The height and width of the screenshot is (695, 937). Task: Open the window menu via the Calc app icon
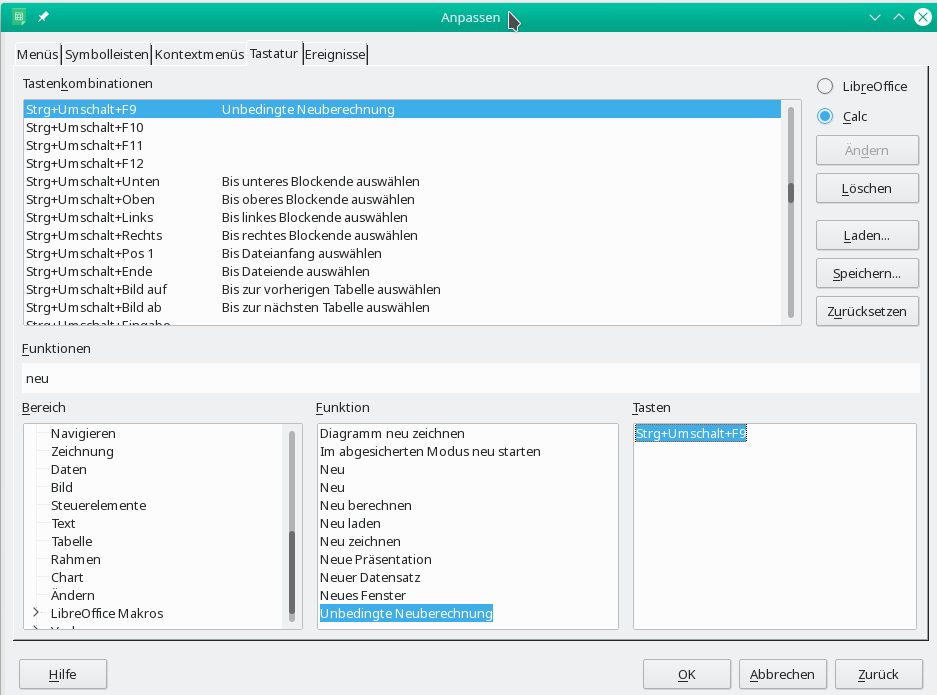(19, 17)
